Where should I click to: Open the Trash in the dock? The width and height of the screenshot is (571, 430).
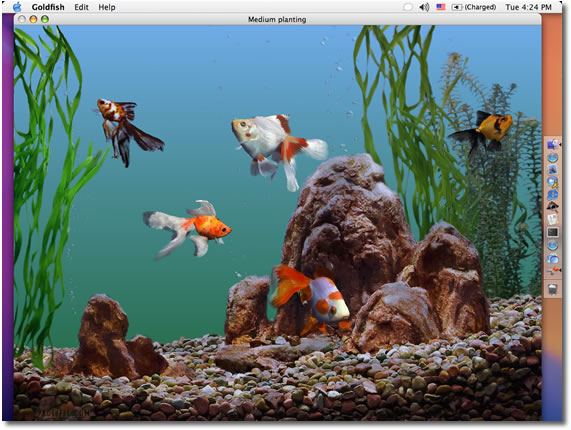click(553, 289)
